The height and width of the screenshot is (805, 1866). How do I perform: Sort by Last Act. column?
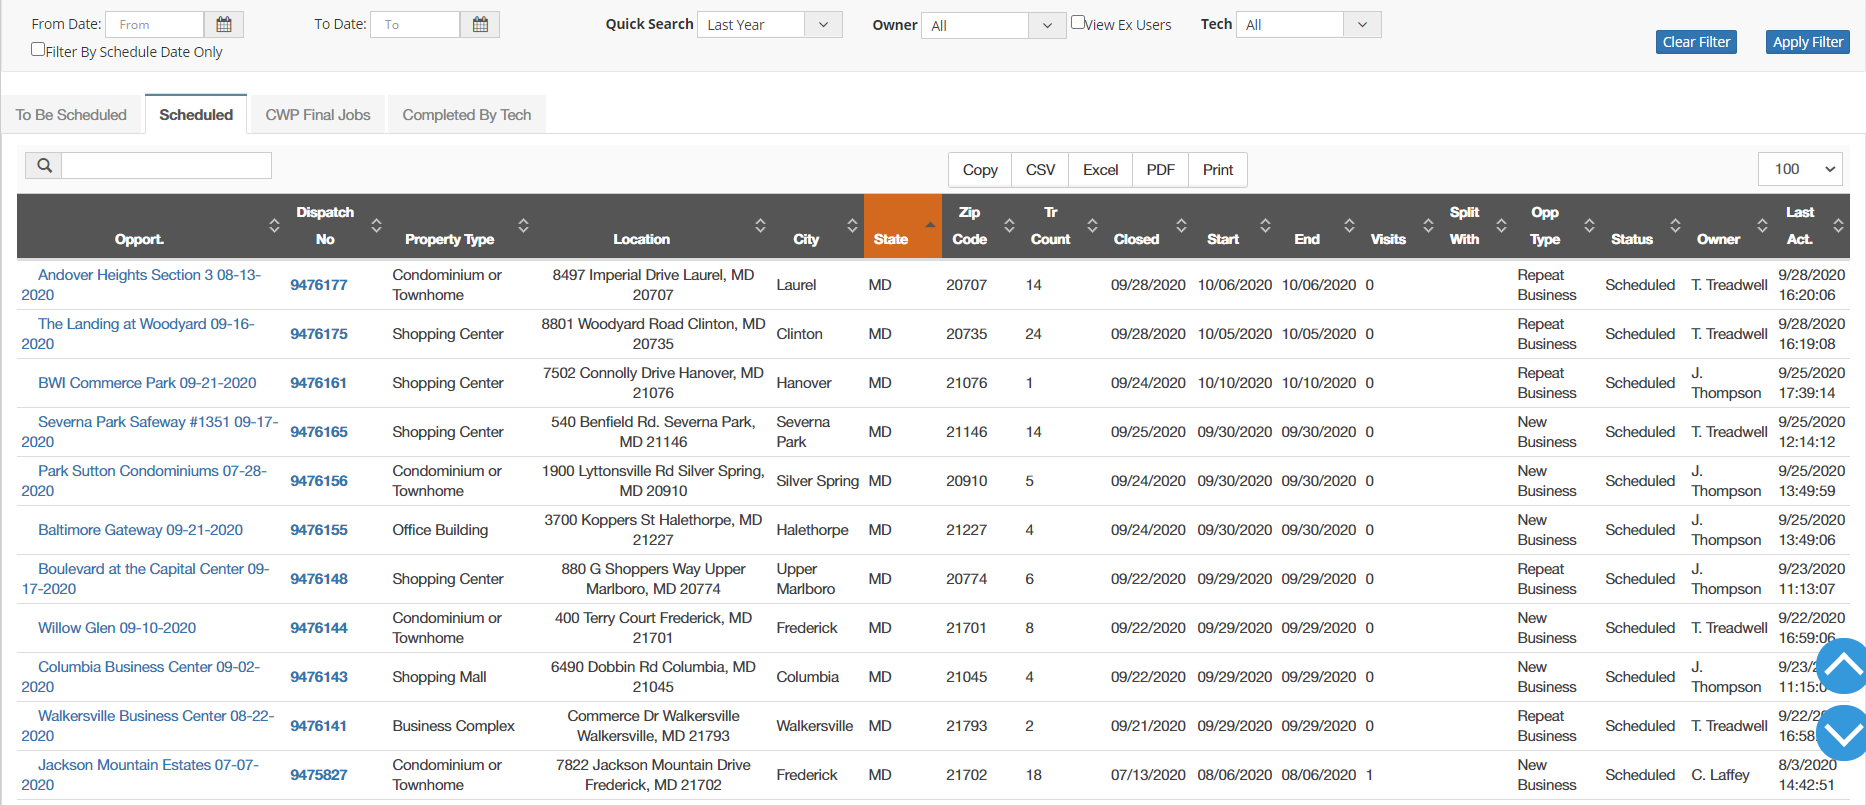pos(1810,226)
